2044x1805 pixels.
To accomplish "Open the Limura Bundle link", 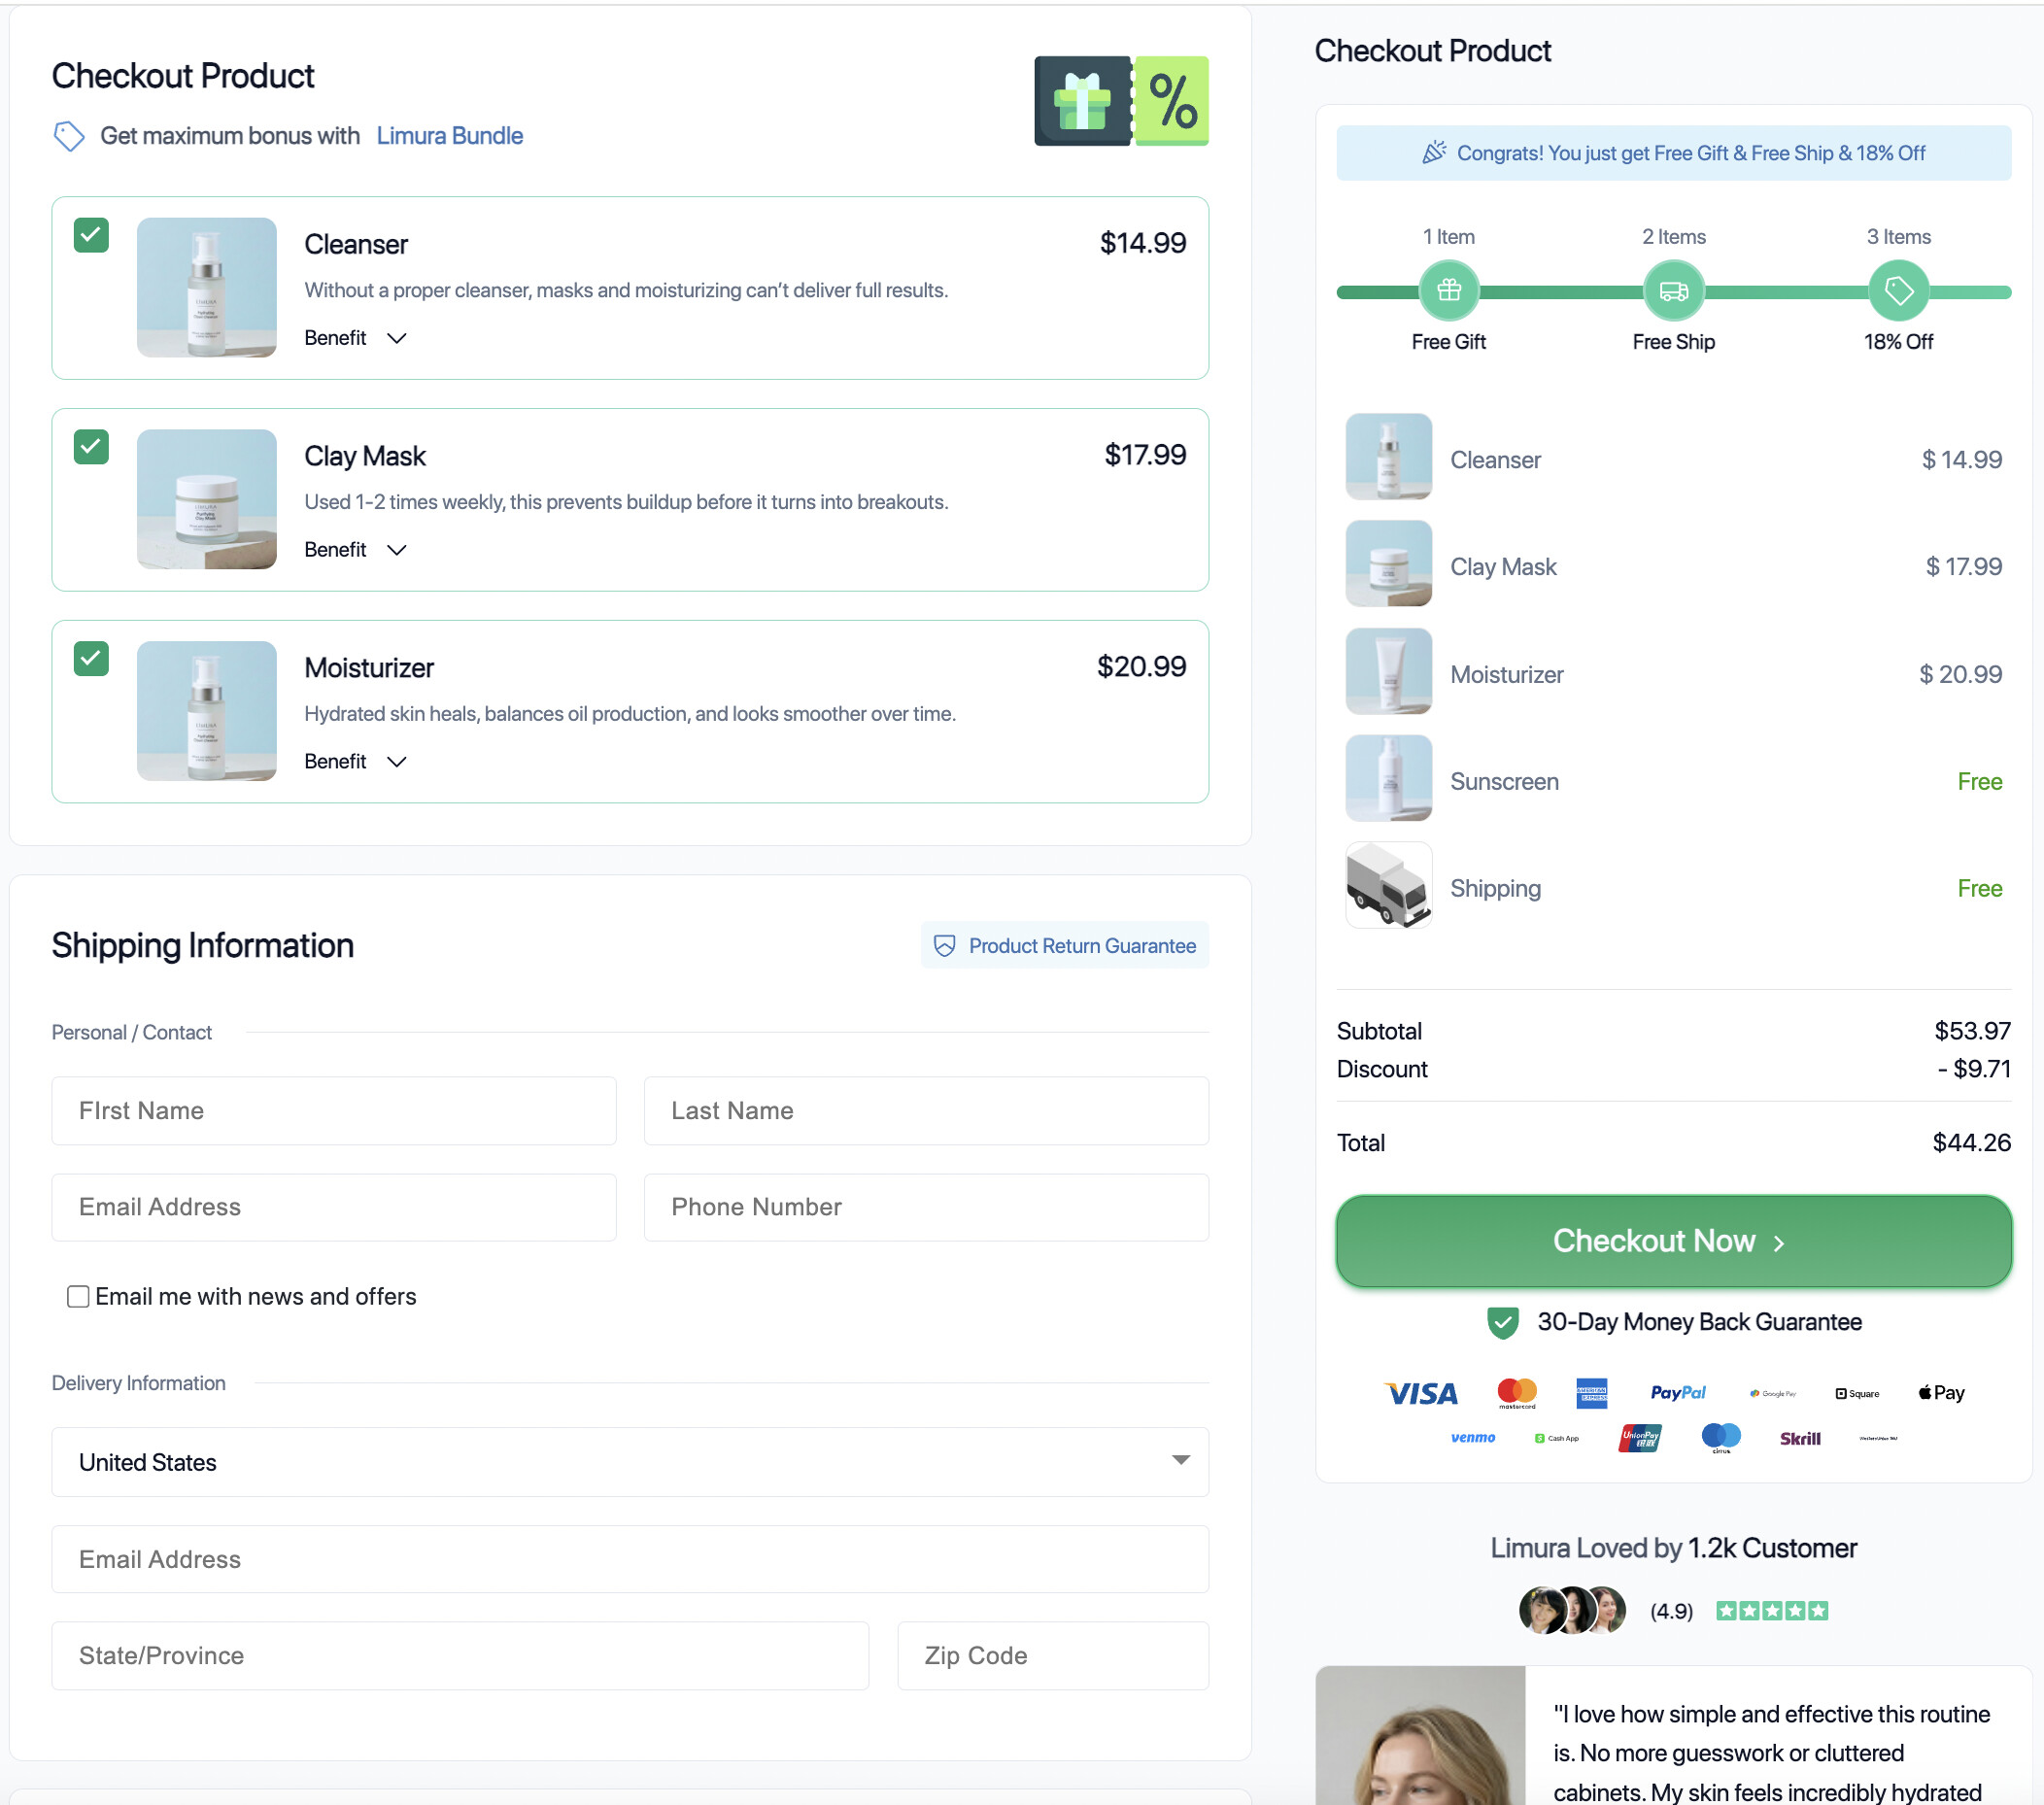I will coord(449,136).
